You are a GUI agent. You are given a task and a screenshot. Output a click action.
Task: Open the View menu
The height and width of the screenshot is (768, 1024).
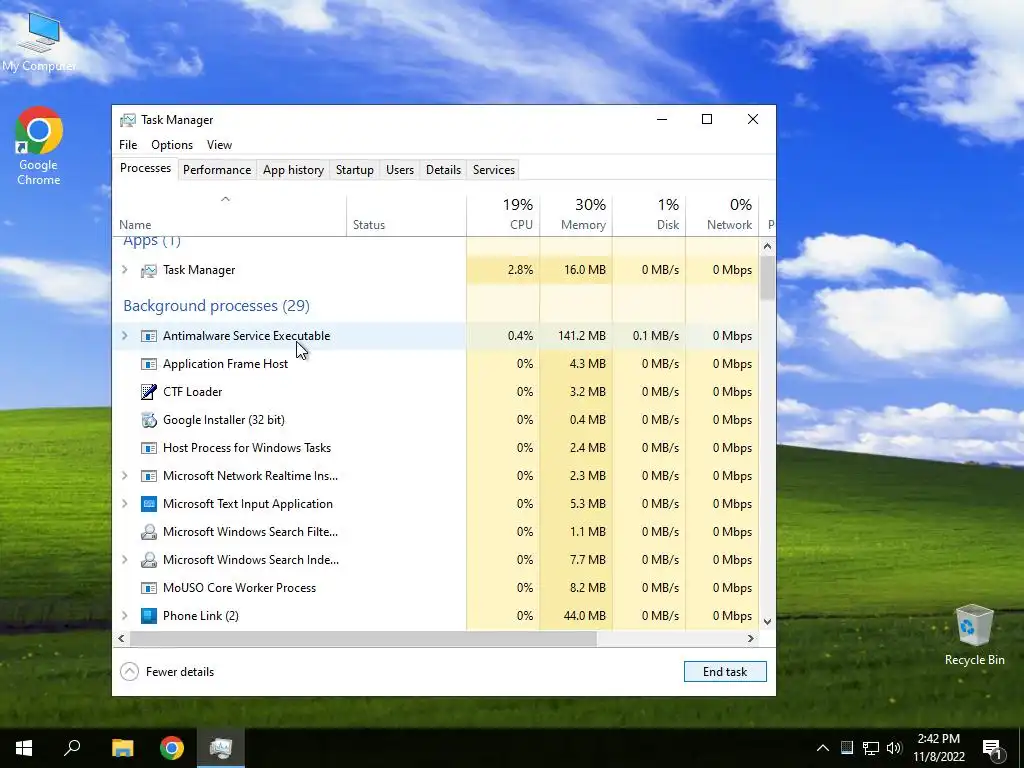coord(219,145)
